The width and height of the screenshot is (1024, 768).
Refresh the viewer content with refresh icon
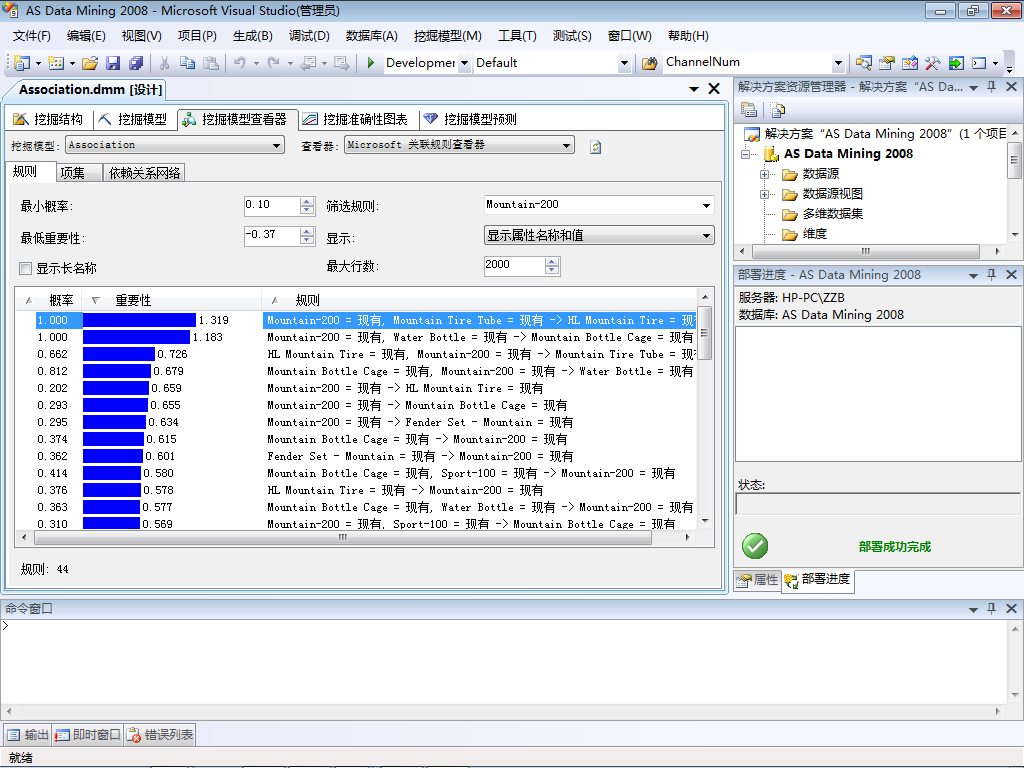point(596,147)
